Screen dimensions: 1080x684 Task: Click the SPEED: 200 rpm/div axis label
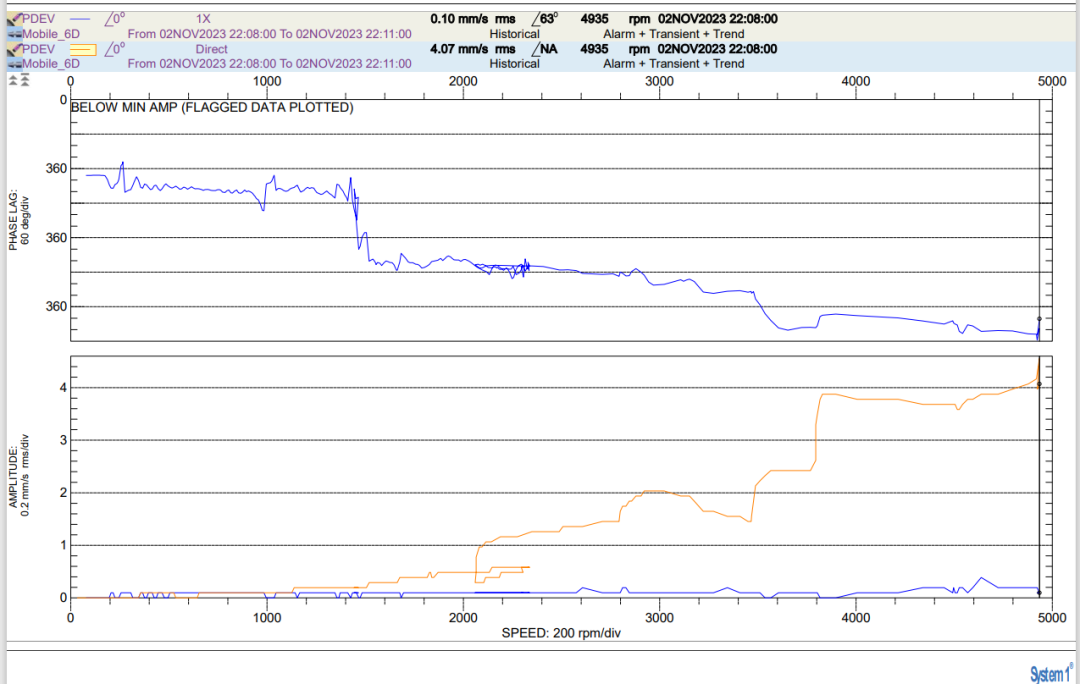coord(561,633)
